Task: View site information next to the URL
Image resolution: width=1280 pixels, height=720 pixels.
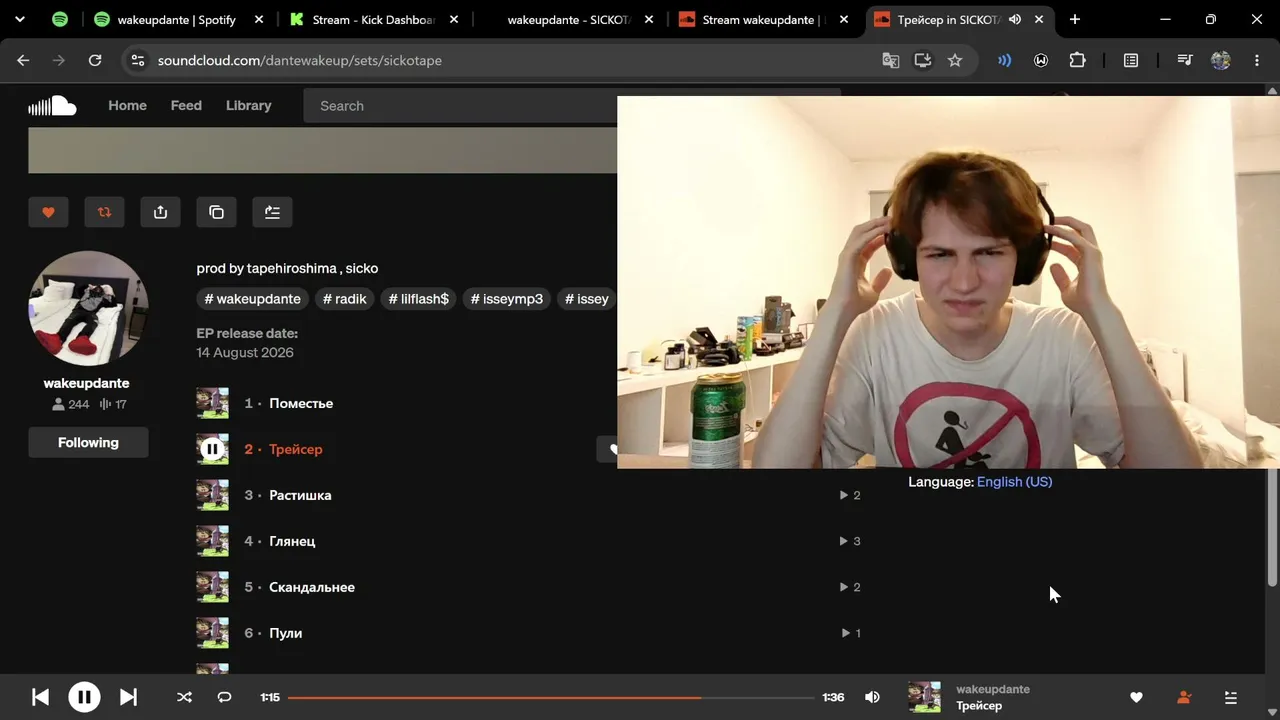Action: [x=138, y=60]
